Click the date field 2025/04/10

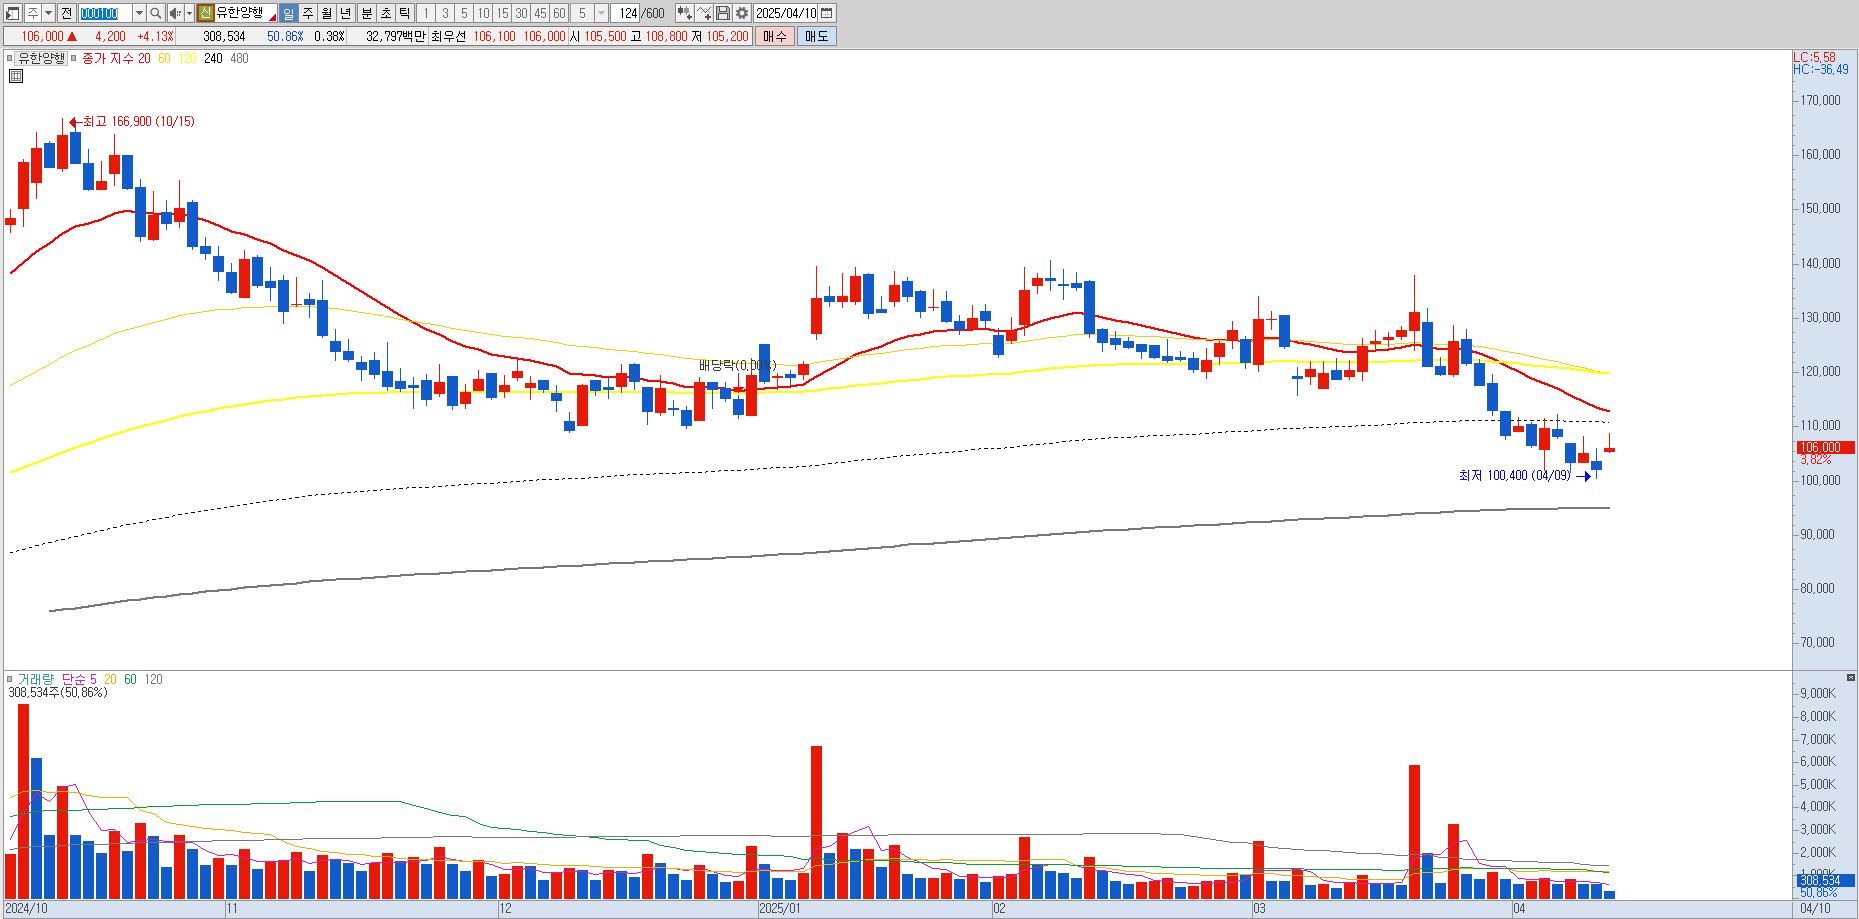point(786,13)
